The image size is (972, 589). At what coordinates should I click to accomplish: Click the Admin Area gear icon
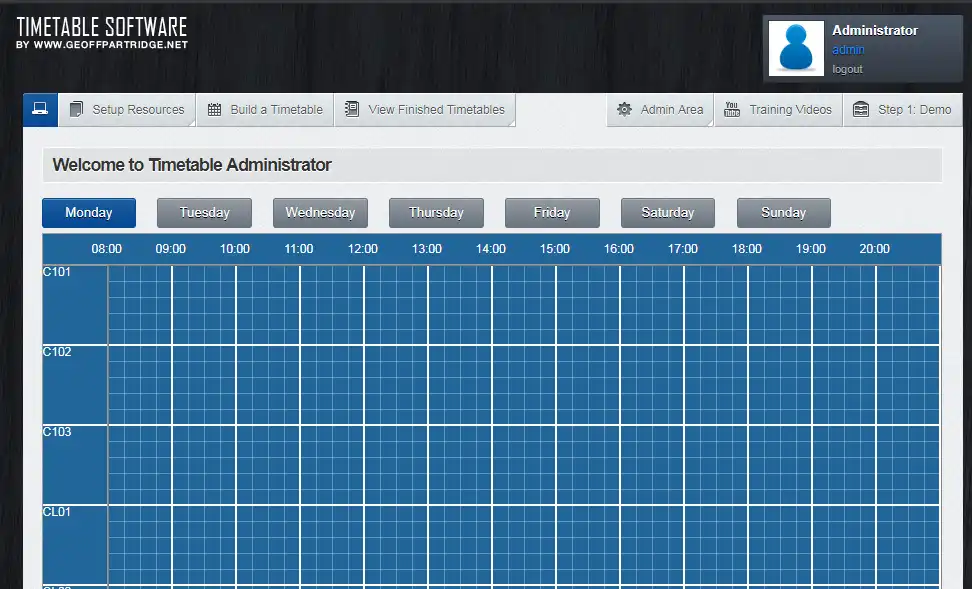point(625,109)
